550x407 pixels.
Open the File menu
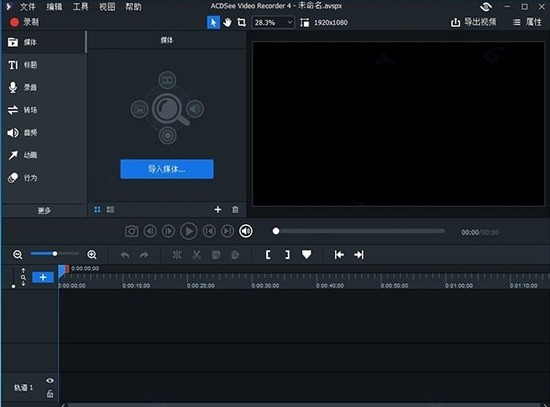click(x=28, y=6)
